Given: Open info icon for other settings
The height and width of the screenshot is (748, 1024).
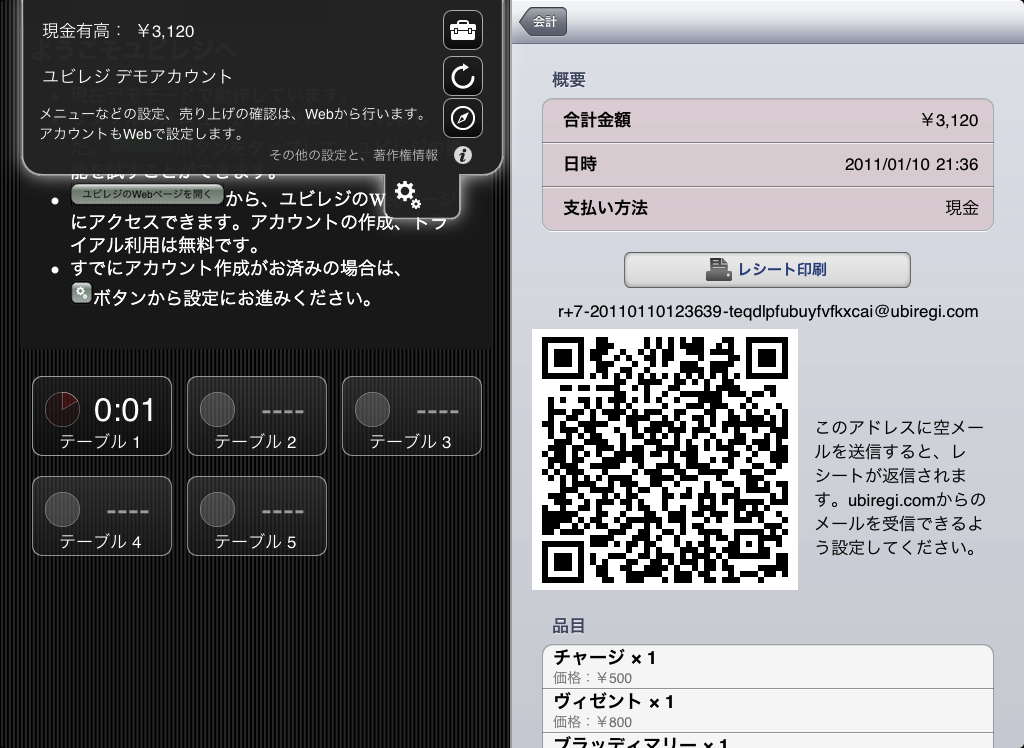Looking at the screenshot, I should click(463, 155).
